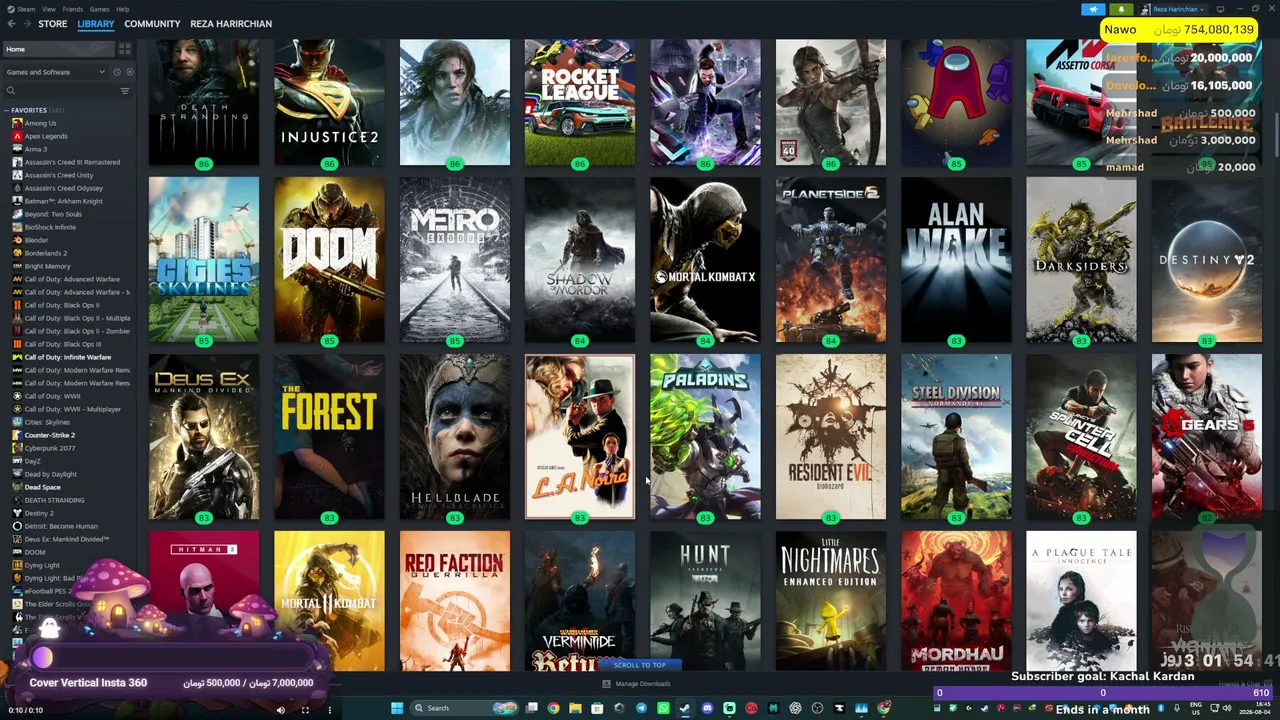
Task: Open the Games menu
Action: [x=99, y=9]
